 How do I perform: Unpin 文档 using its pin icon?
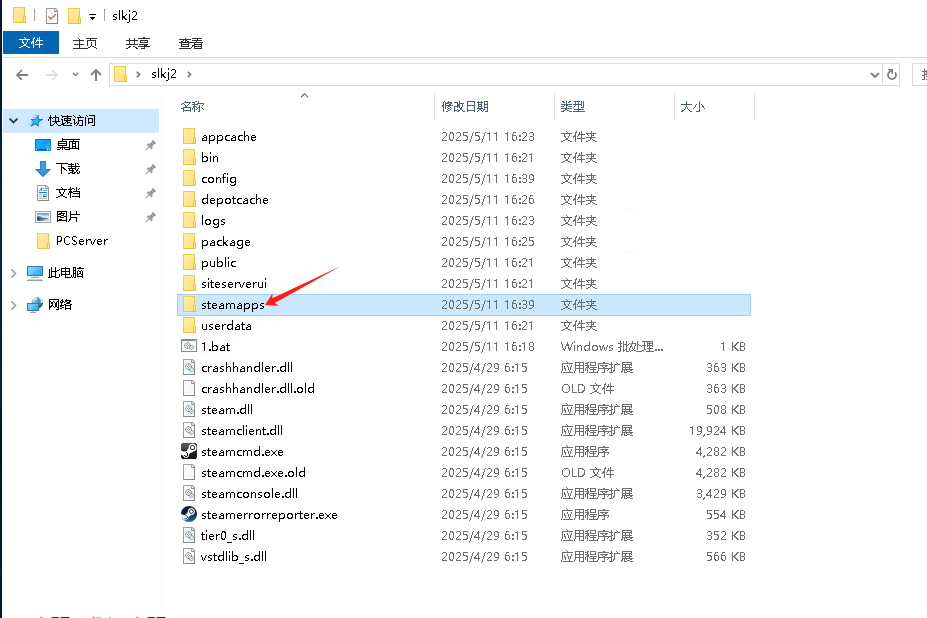click(151, 193)
